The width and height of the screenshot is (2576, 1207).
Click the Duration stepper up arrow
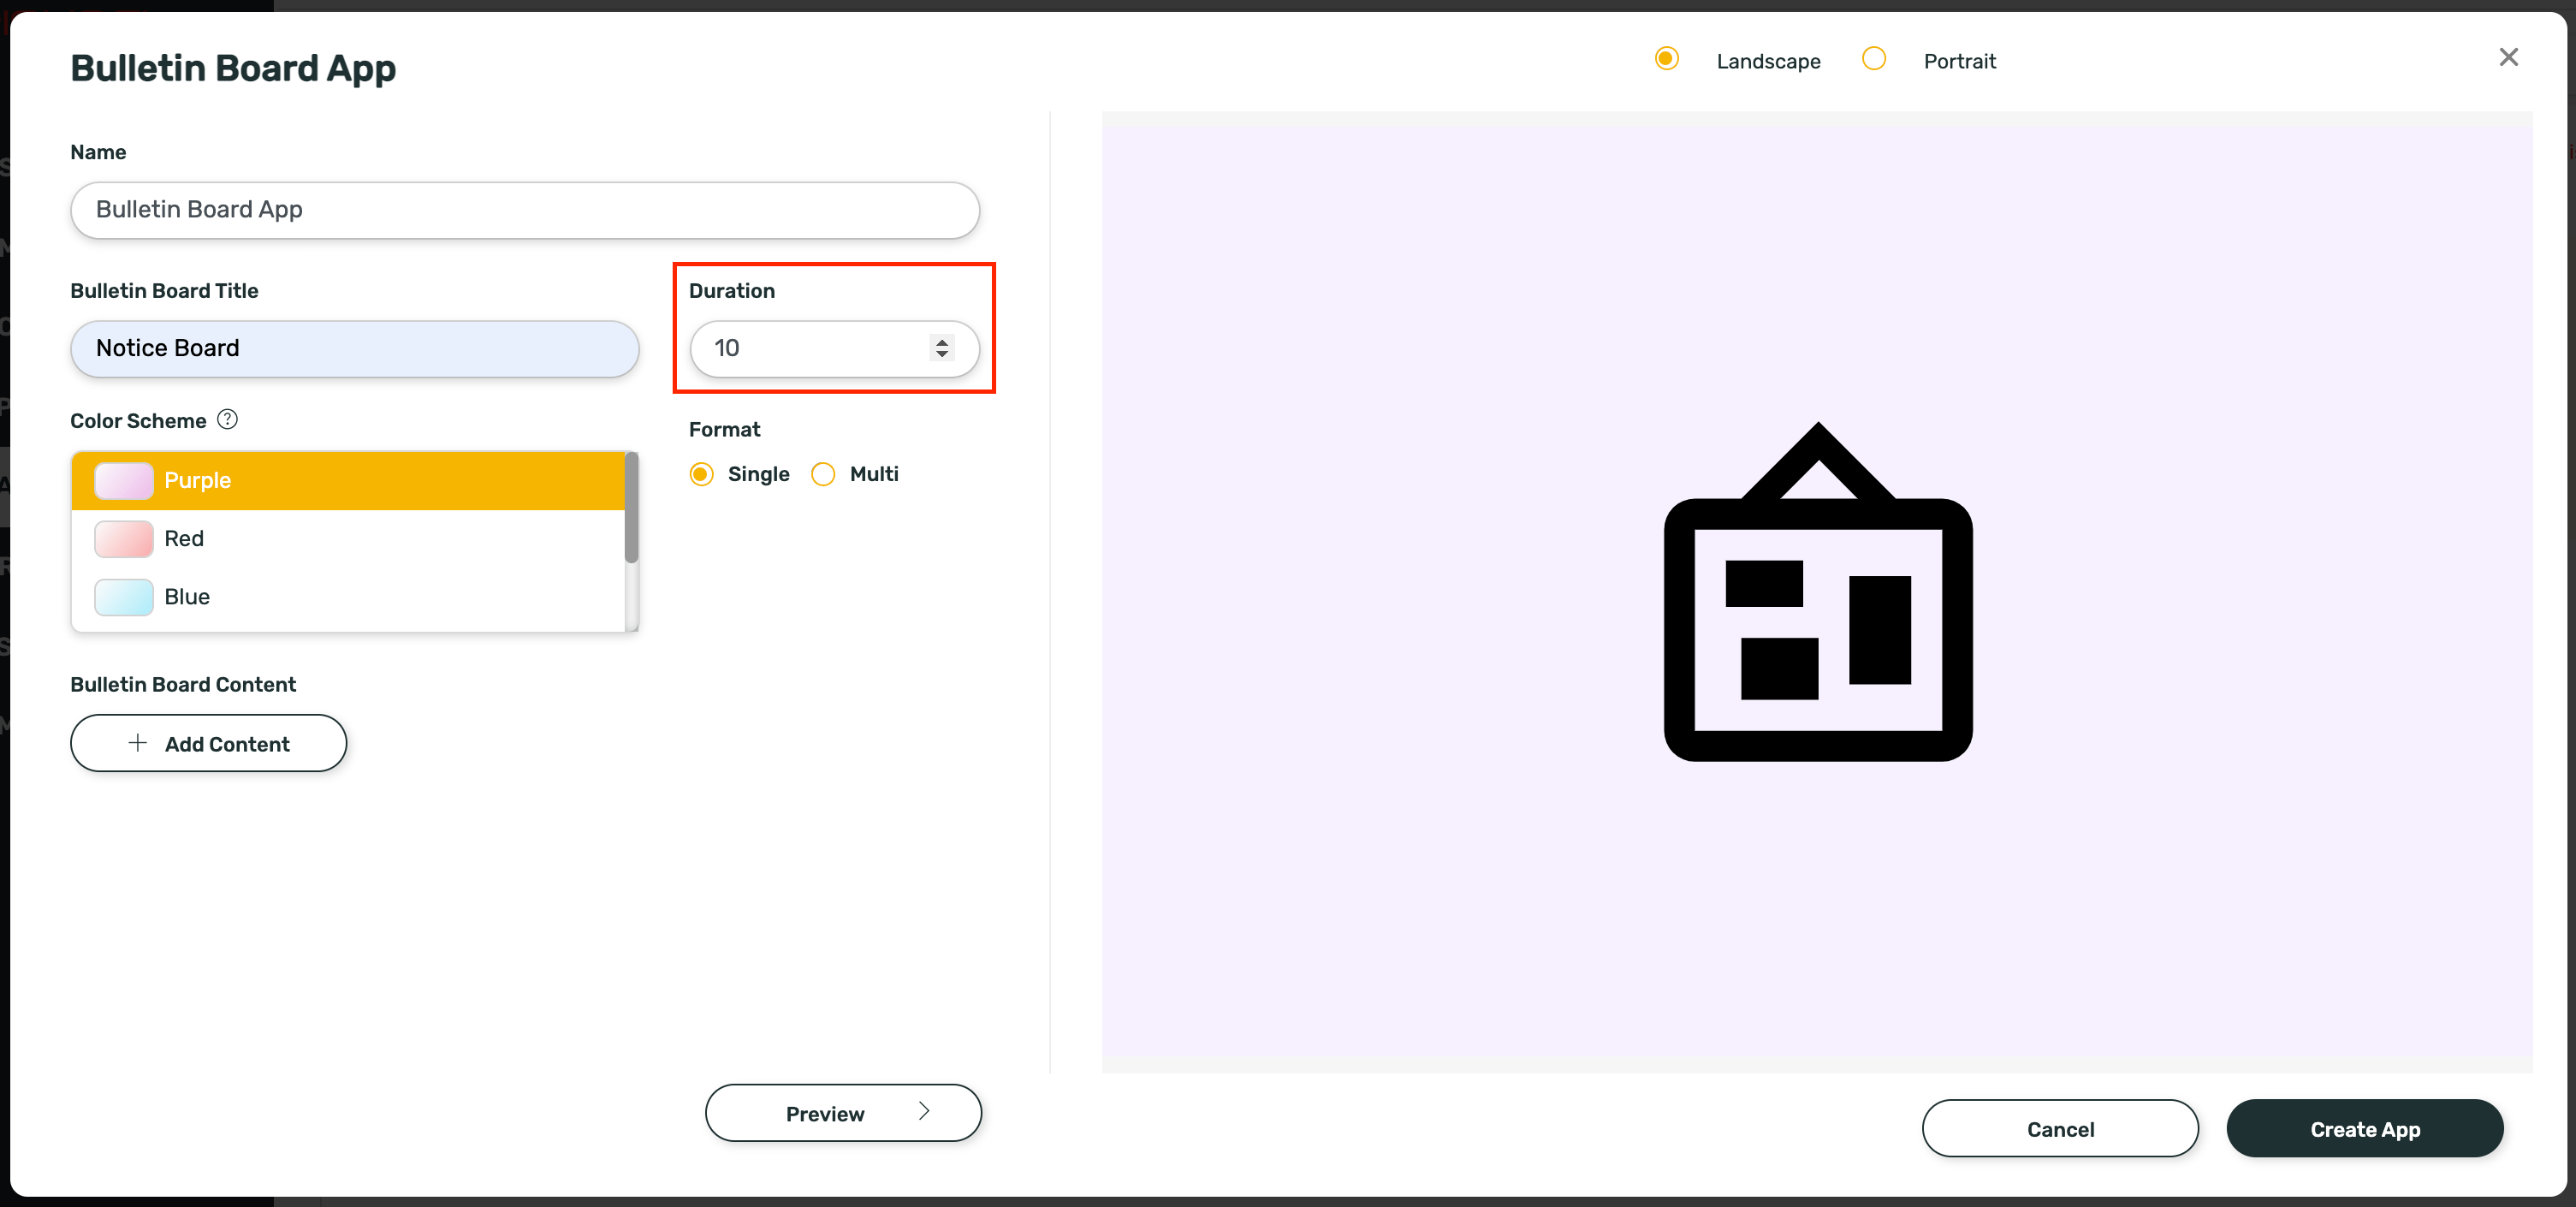point(942,342)
